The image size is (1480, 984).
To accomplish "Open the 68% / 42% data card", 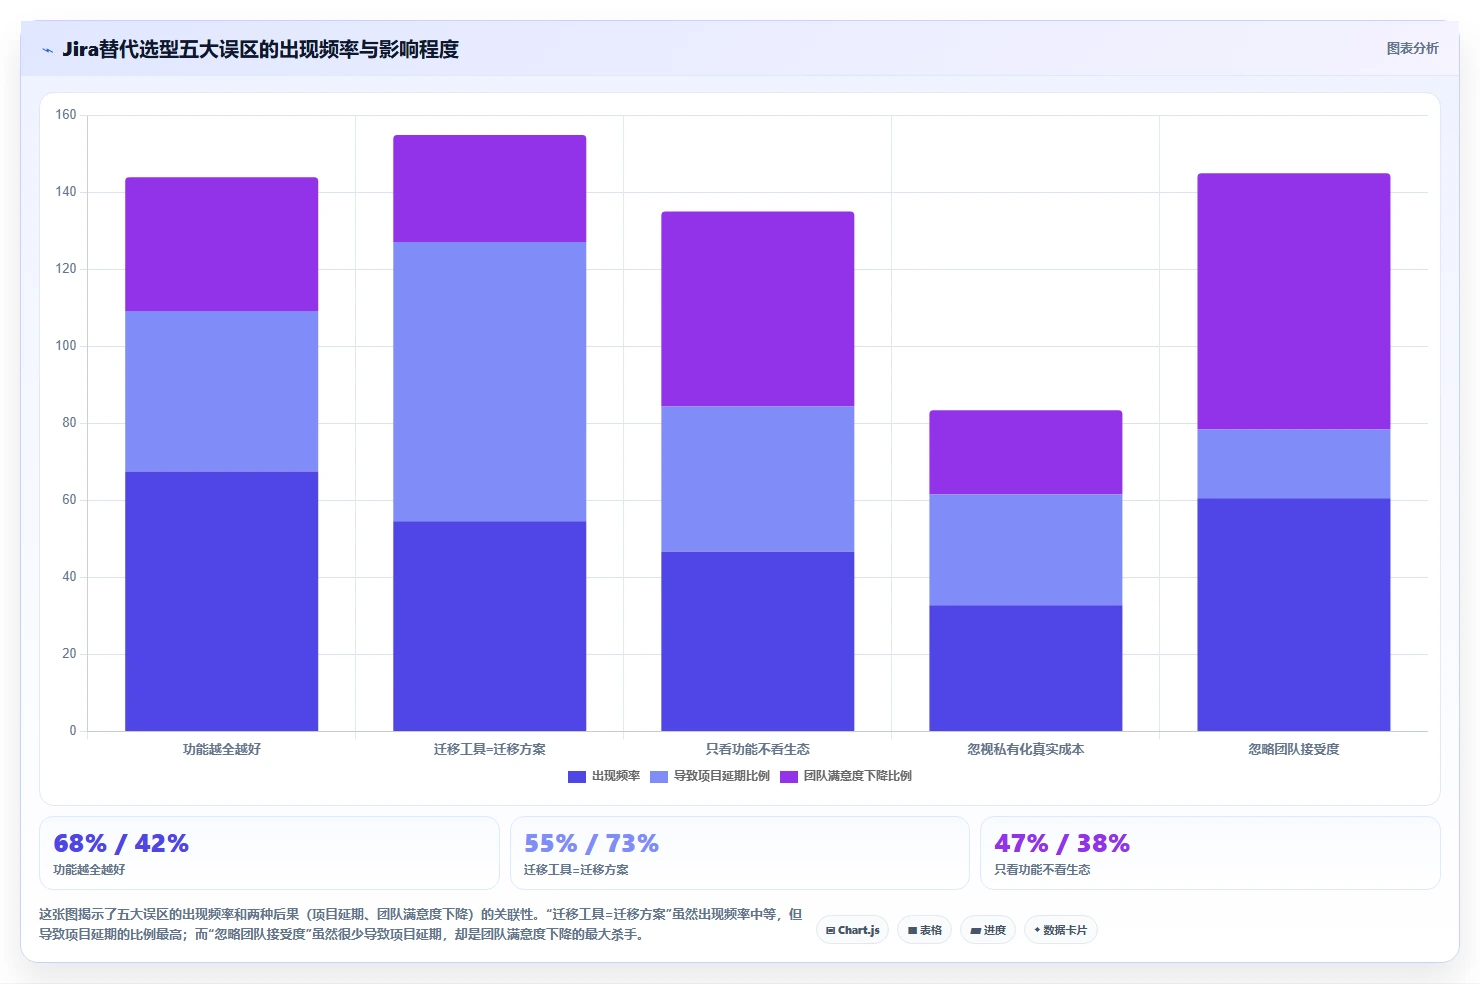I will tap(269, 853).
